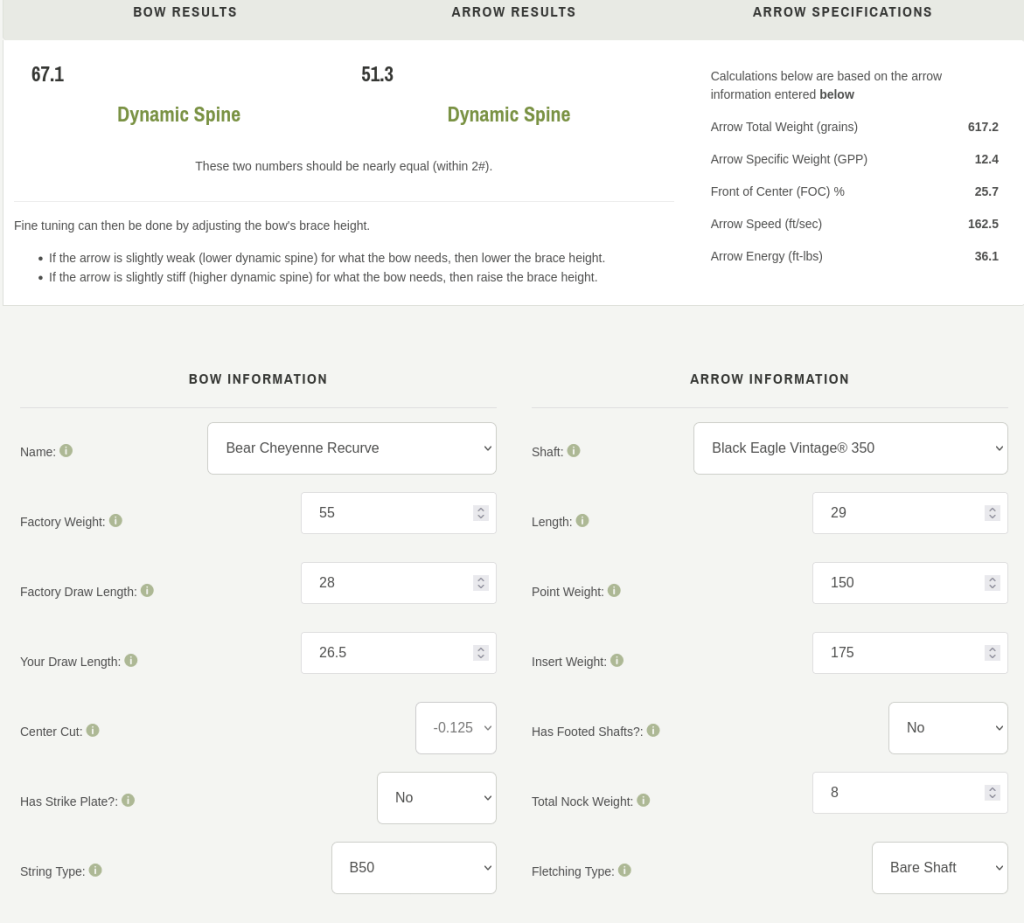1024x923 pixels.
Task: Open the Center Cut dropdown
Action: click(x=455, y=728)
